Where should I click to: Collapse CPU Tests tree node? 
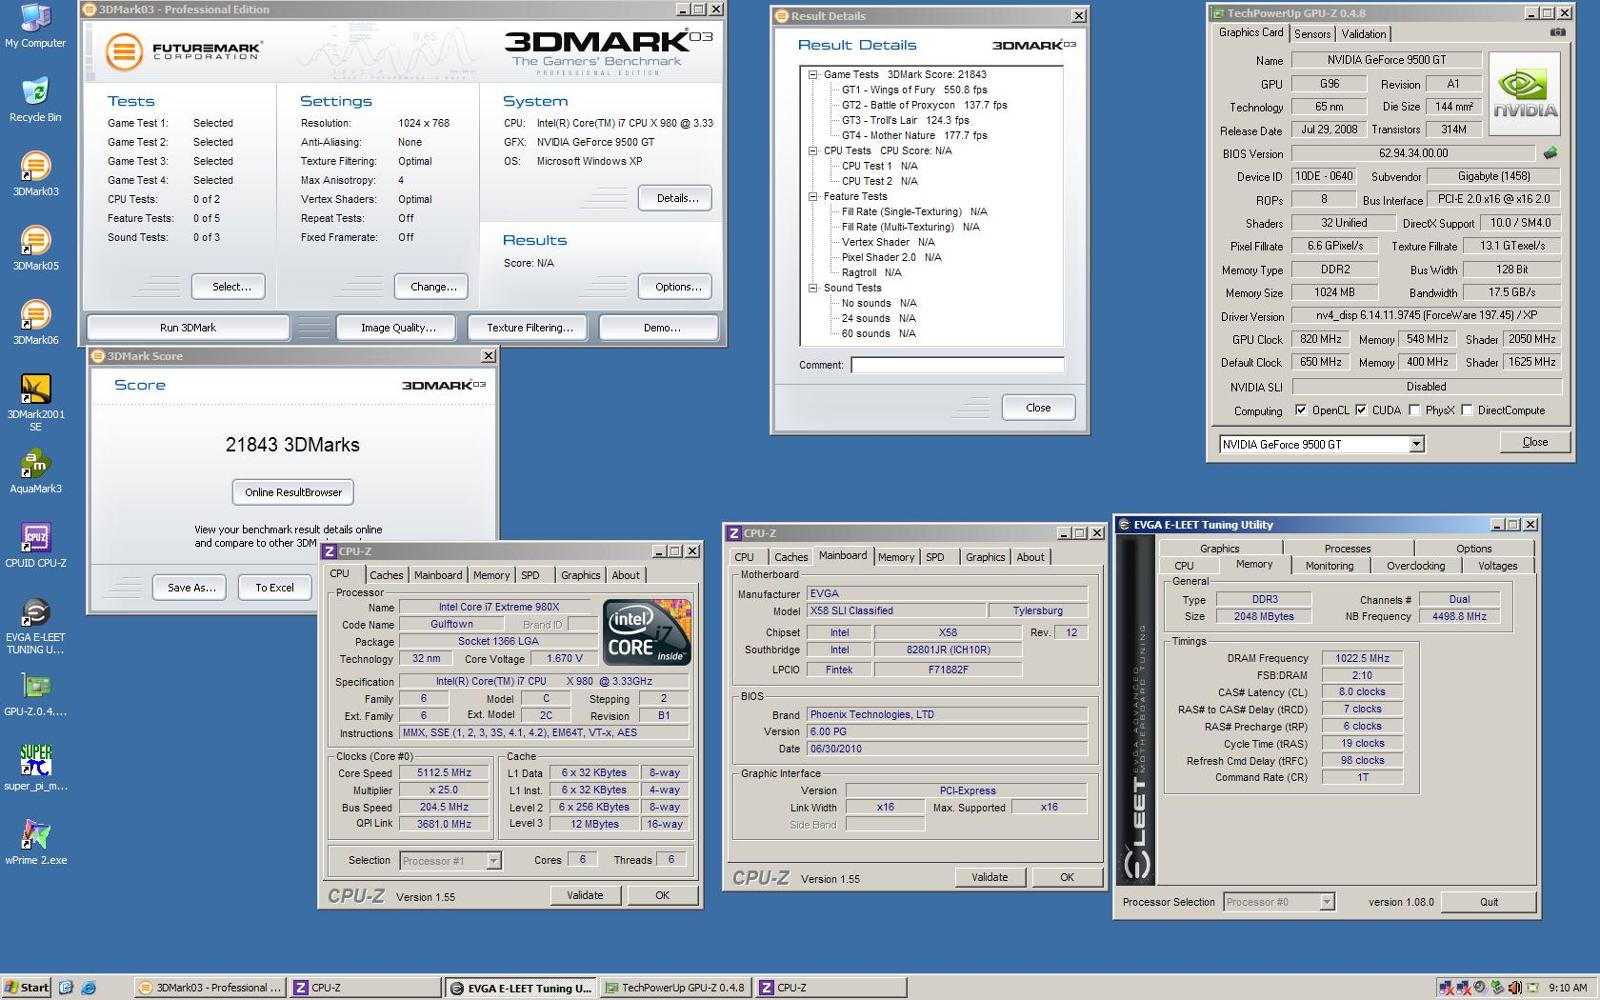(x=813, y=151)
